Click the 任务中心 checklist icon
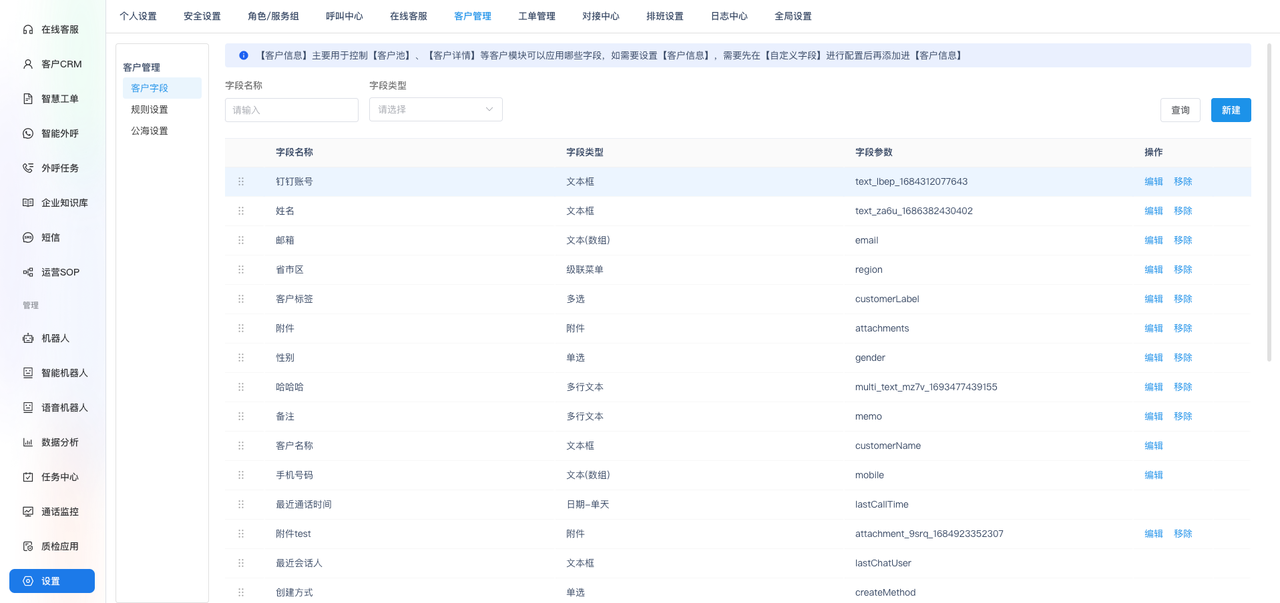 point(28,477)
